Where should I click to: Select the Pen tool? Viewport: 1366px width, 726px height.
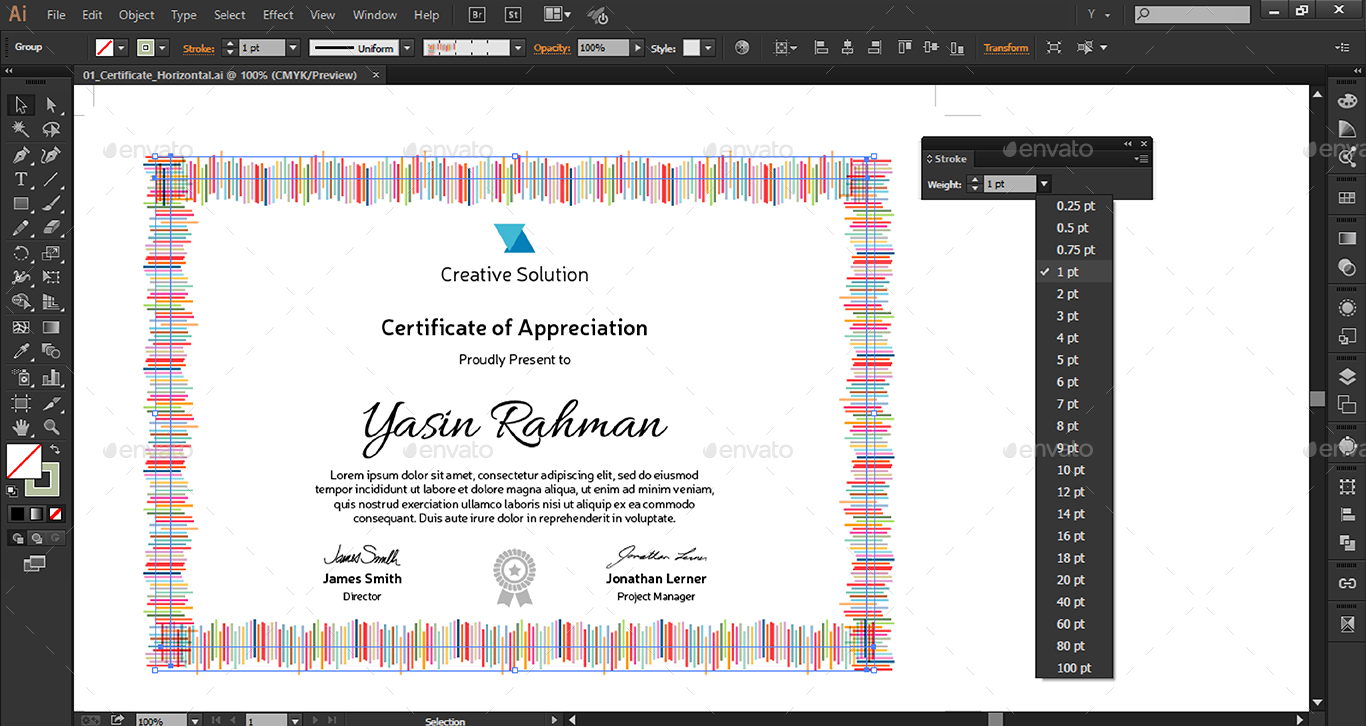pyautogui.click(x=20, y=155)
